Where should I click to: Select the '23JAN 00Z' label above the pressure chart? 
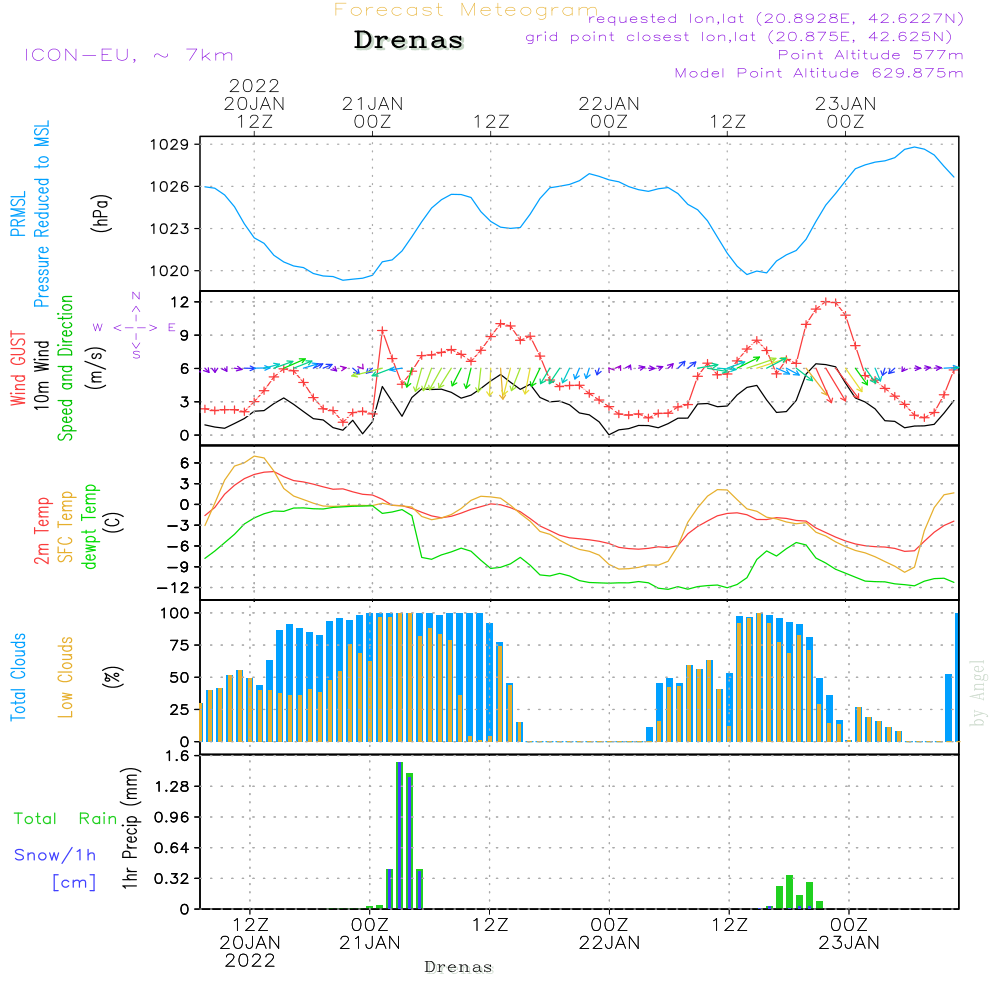846,112
